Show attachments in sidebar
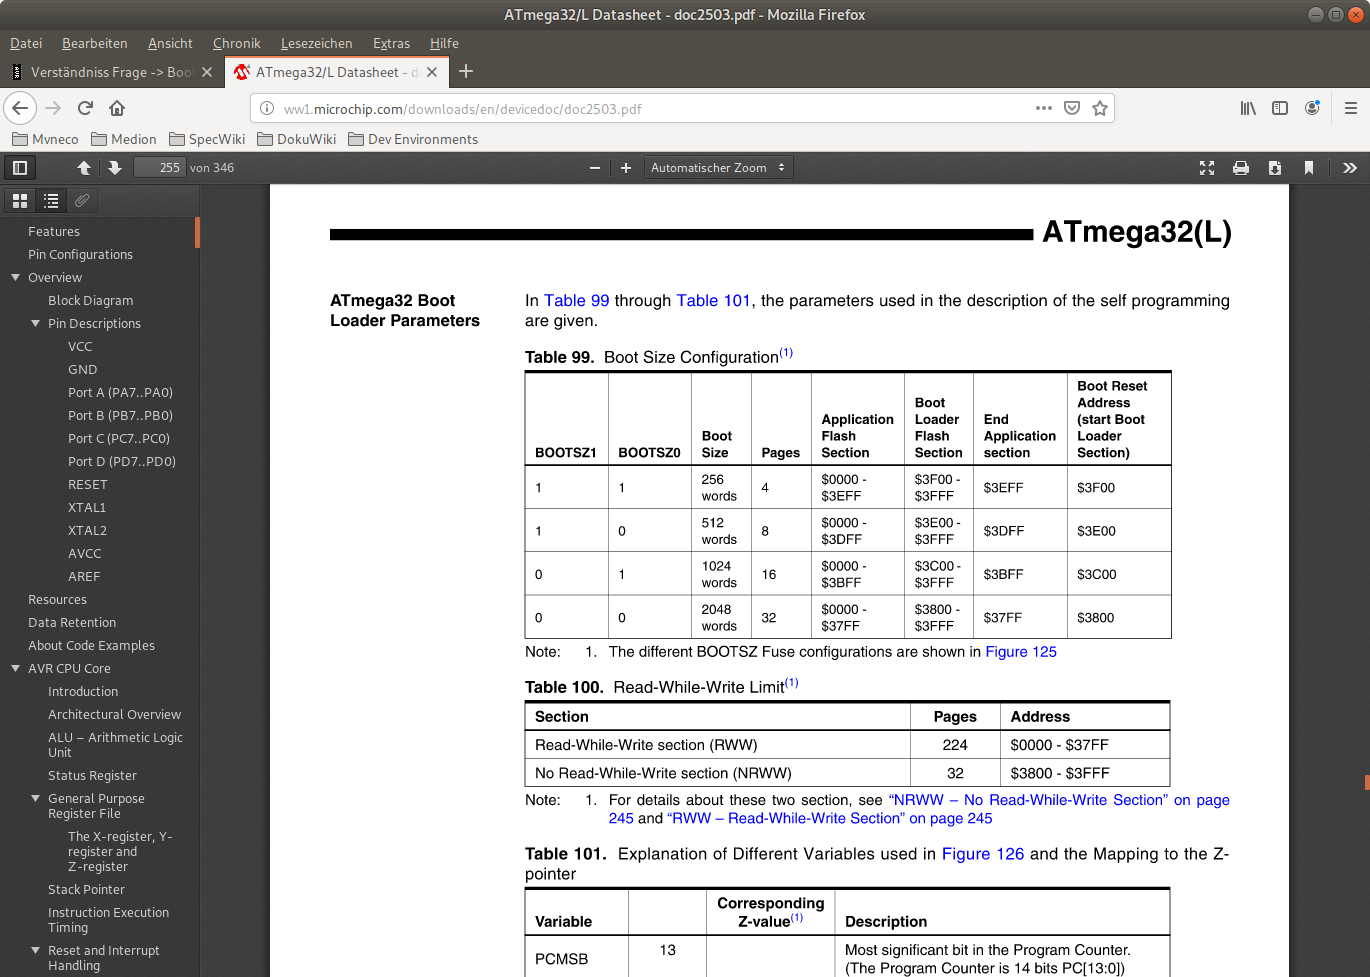The height and width of the screenshot is (977, 1370). tap(82, 201)
